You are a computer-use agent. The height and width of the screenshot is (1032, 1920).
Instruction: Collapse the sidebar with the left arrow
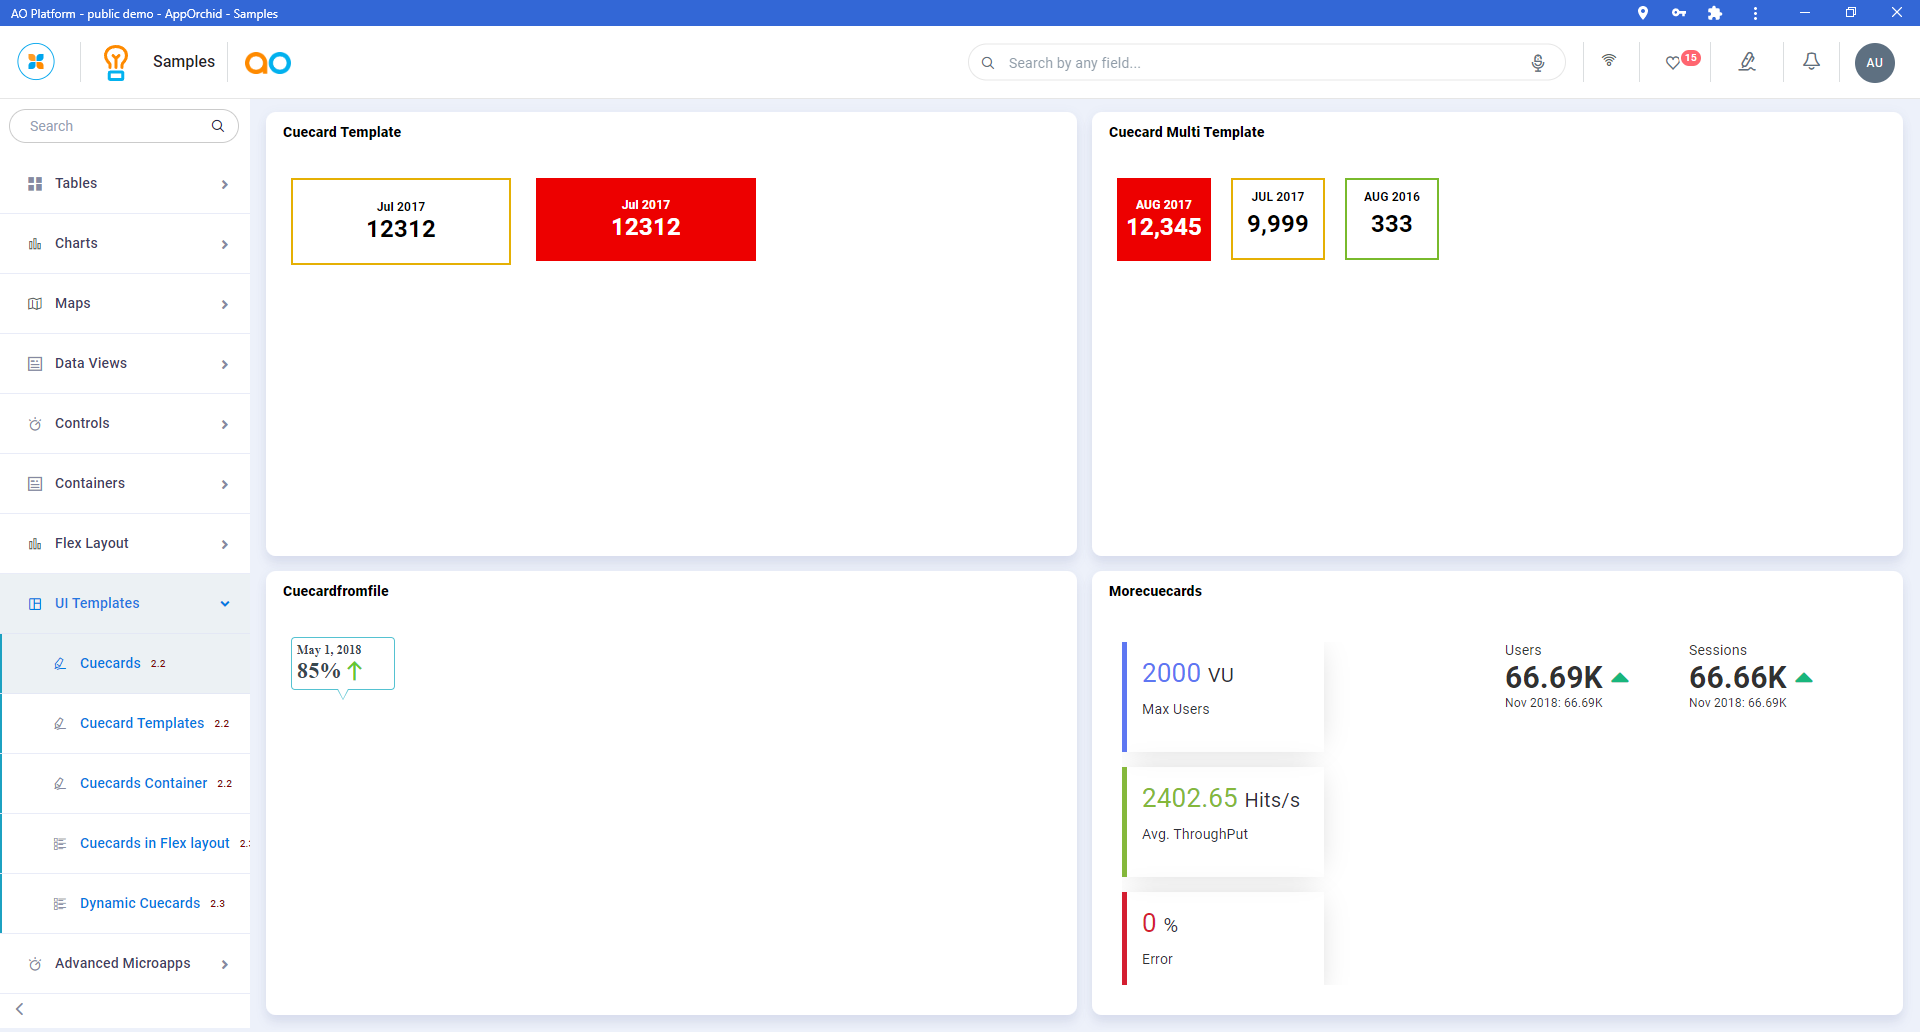tap(20, 1009)
